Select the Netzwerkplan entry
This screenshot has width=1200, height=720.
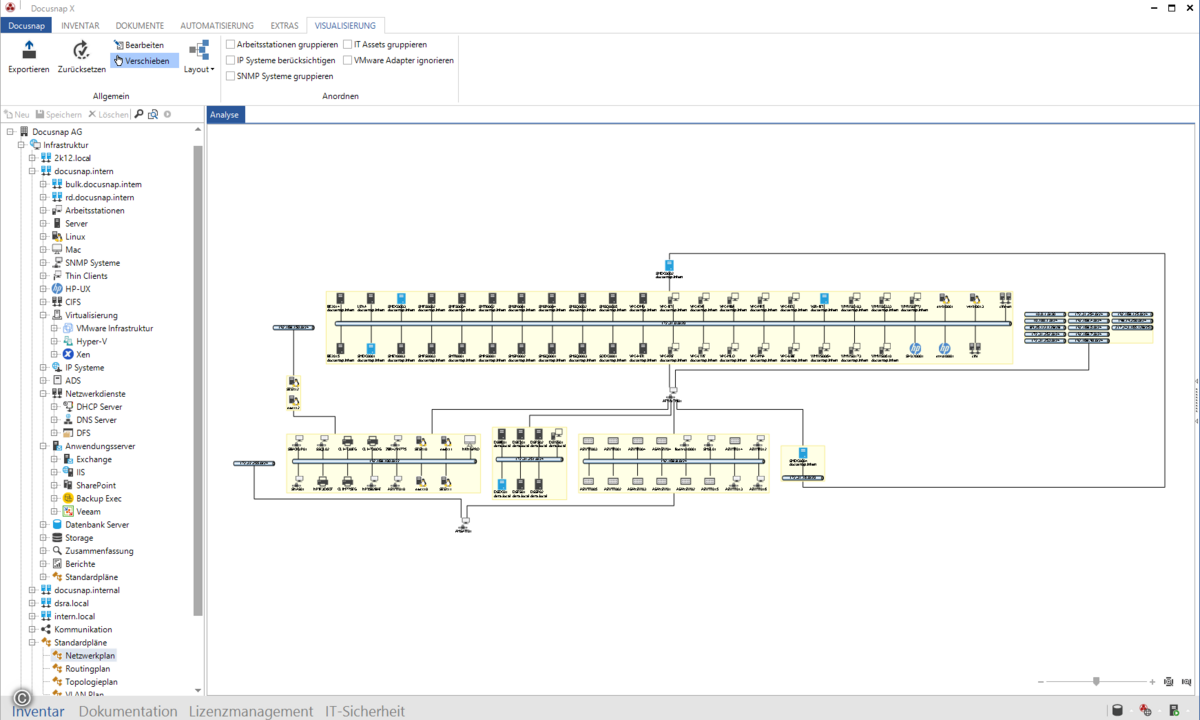pyautogui.click(x=84, y=655)
